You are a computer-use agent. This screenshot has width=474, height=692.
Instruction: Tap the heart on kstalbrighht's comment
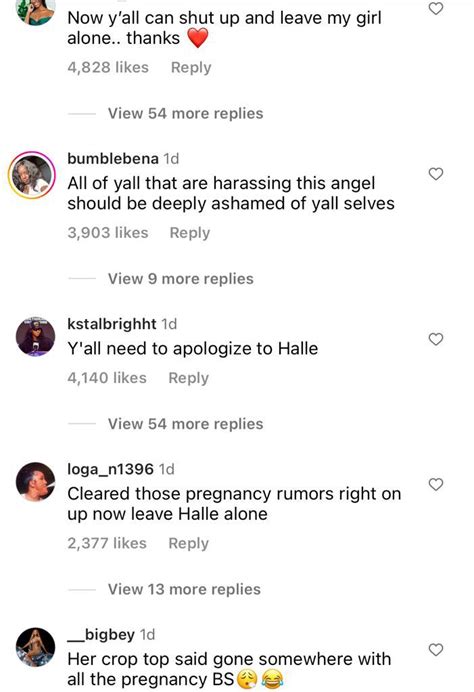436,339
